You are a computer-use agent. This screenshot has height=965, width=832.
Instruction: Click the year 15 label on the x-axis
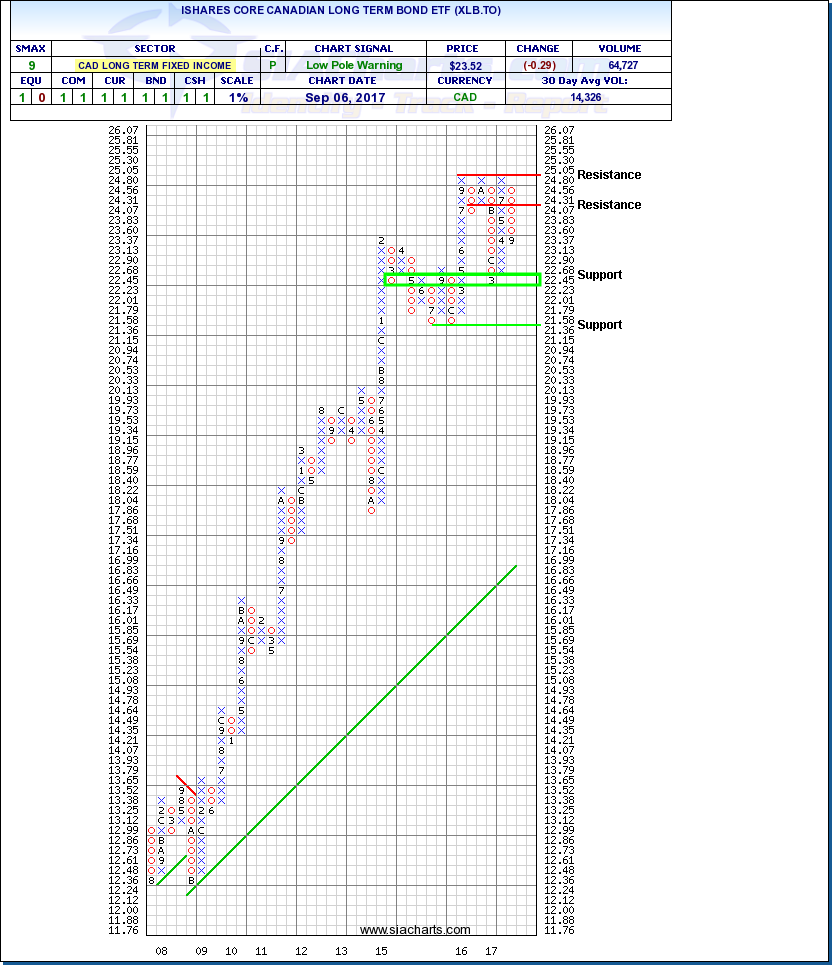[381, 951]
